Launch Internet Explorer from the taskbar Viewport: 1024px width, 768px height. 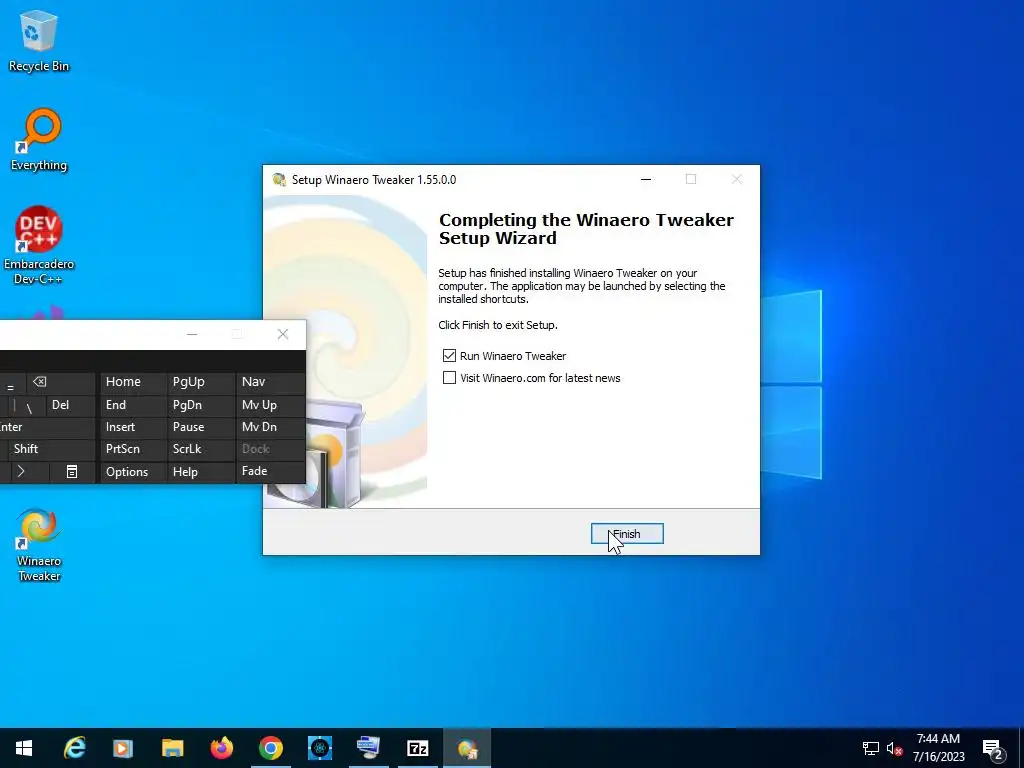click(74, 748)
